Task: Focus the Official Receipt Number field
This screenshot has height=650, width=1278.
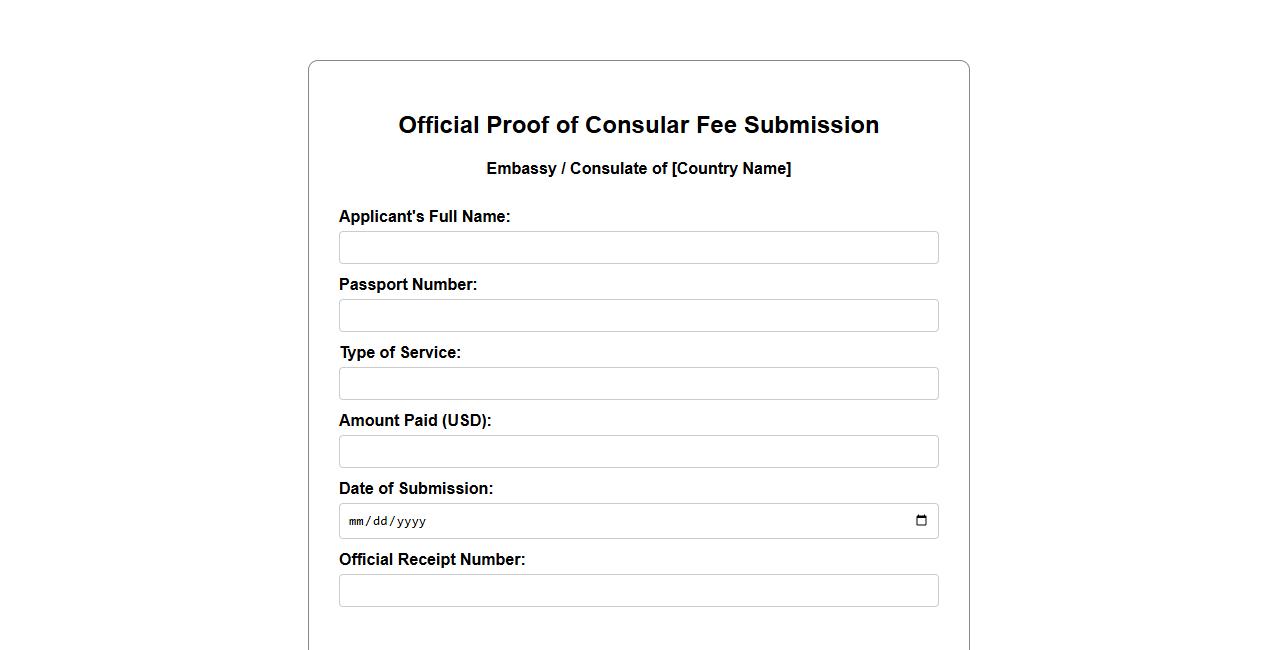Action: (x=638, y=591)
